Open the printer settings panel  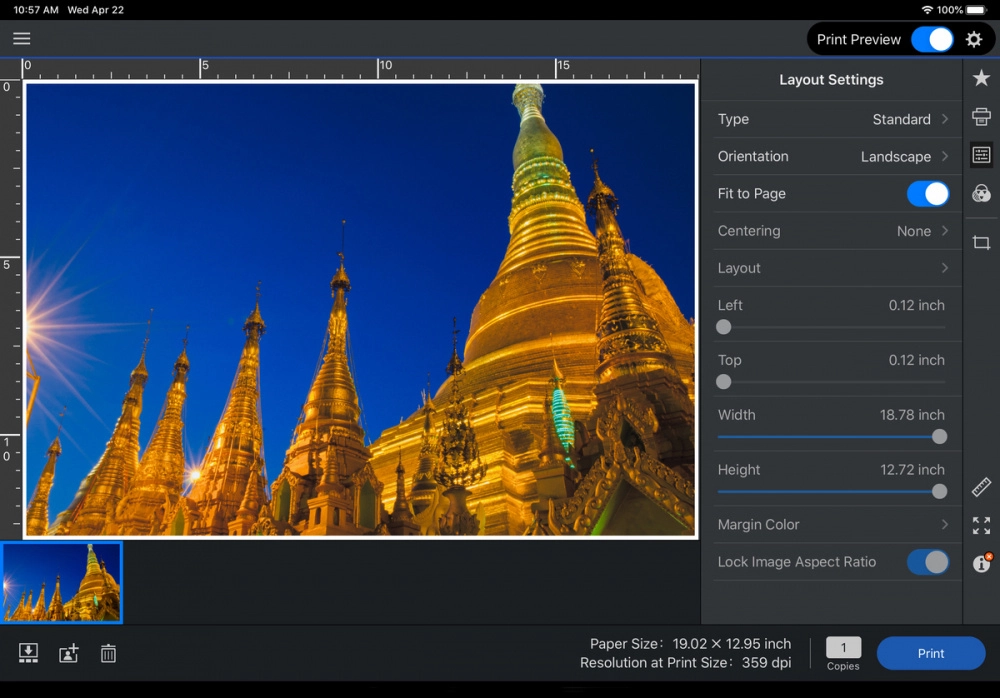tap(981, 117)
